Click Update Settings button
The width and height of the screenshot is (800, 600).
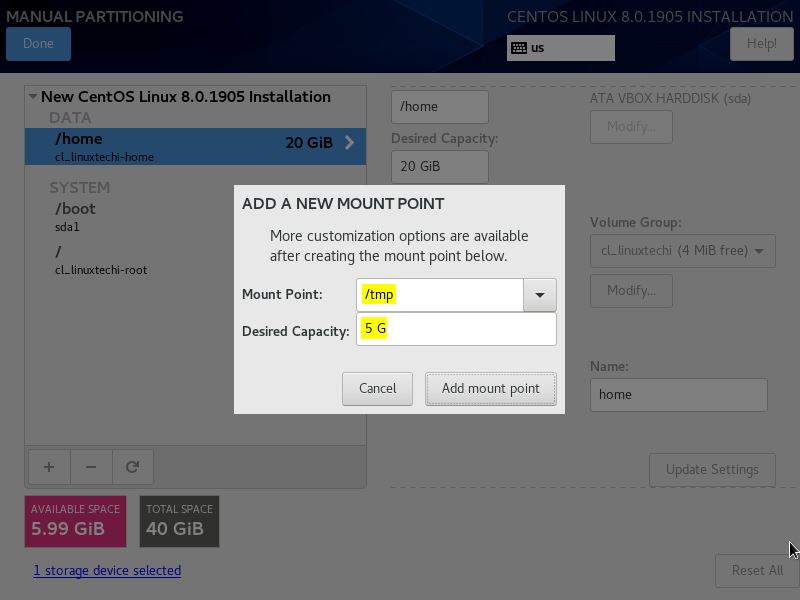click(712, 469)
